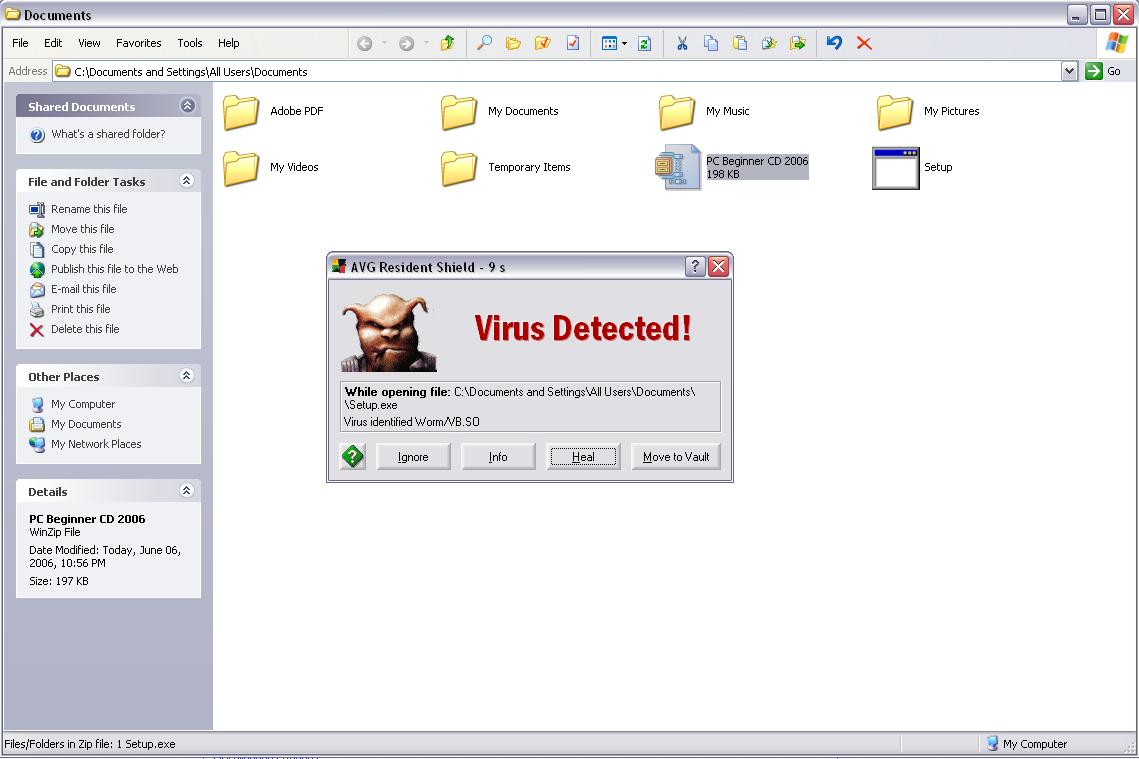Viewport: 1139px width, 759px height.
Task: Select the My Music folder
Action: pyautogui.click(x=704, y=112)
